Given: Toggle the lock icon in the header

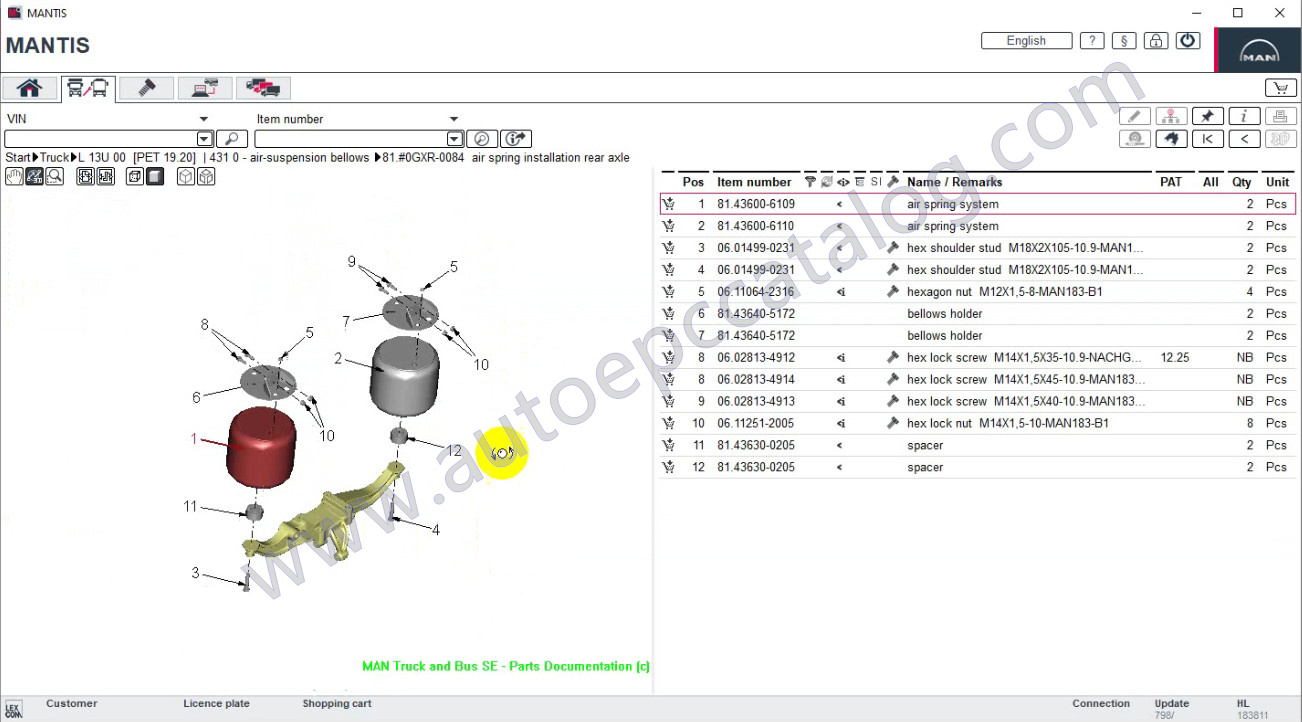Looking at the screenshot, I should (x=1155, y=41).
